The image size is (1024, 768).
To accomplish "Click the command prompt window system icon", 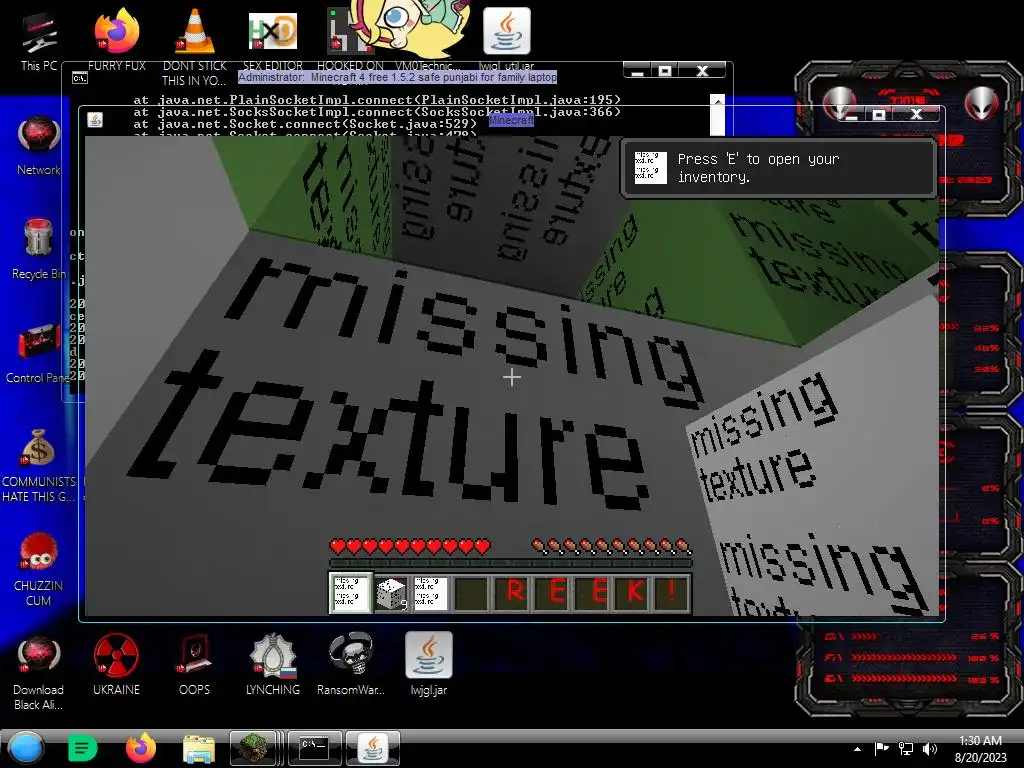I will 80,78.
